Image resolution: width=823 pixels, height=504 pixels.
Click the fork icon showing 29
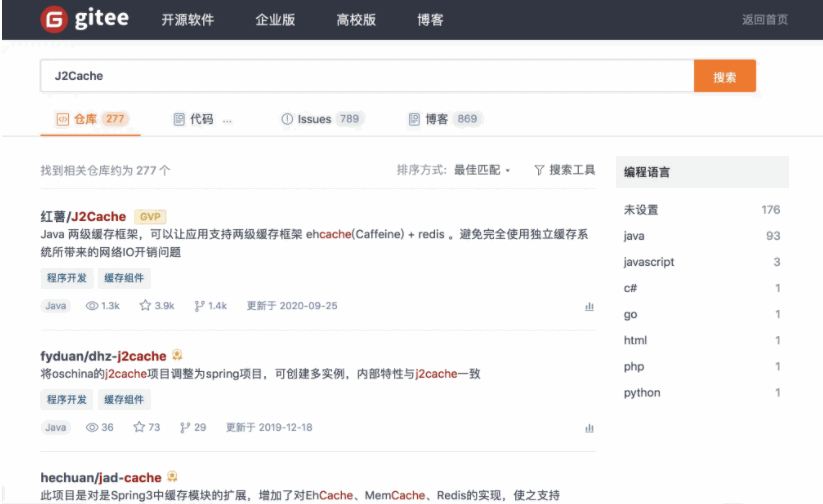click(x=185, y=427)
